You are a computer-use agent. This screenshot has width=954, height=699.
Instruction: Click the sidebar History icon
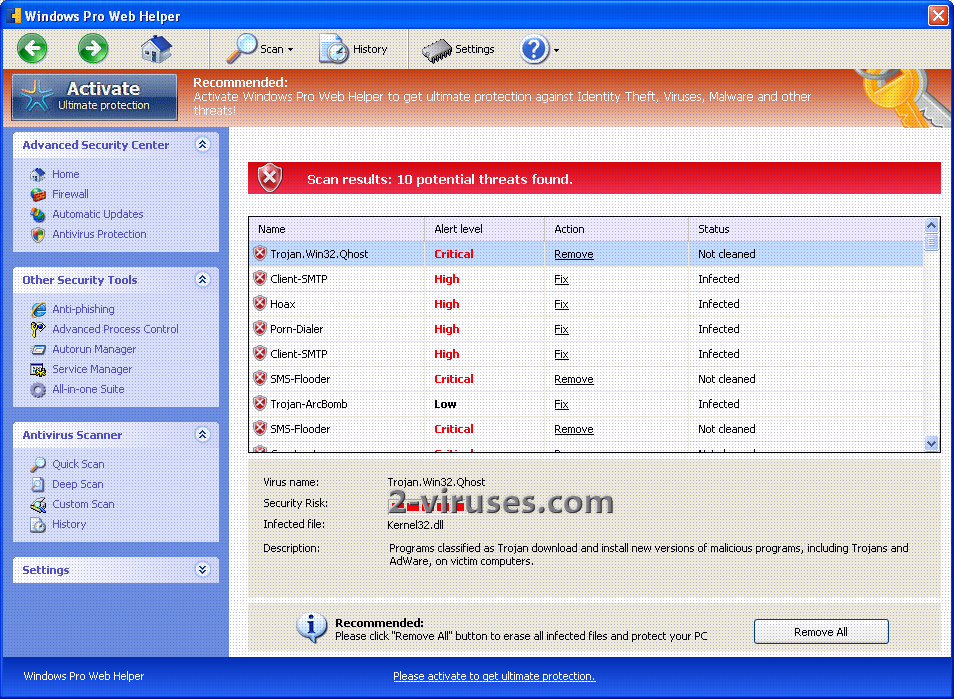38,525
